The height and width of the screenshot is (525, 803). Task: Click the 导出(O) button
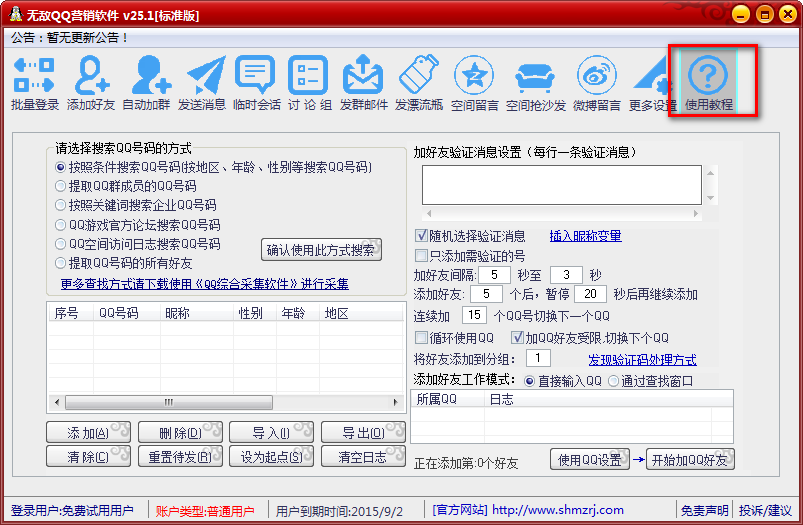pyautogui.click(x=363, y=433)
